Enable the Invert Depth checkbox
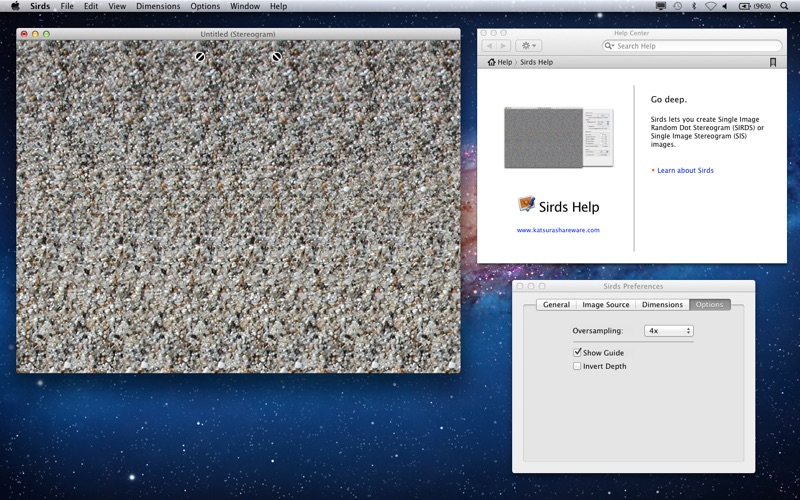The height and width of the screenshot is (500, 800). [x=577, y=366]
